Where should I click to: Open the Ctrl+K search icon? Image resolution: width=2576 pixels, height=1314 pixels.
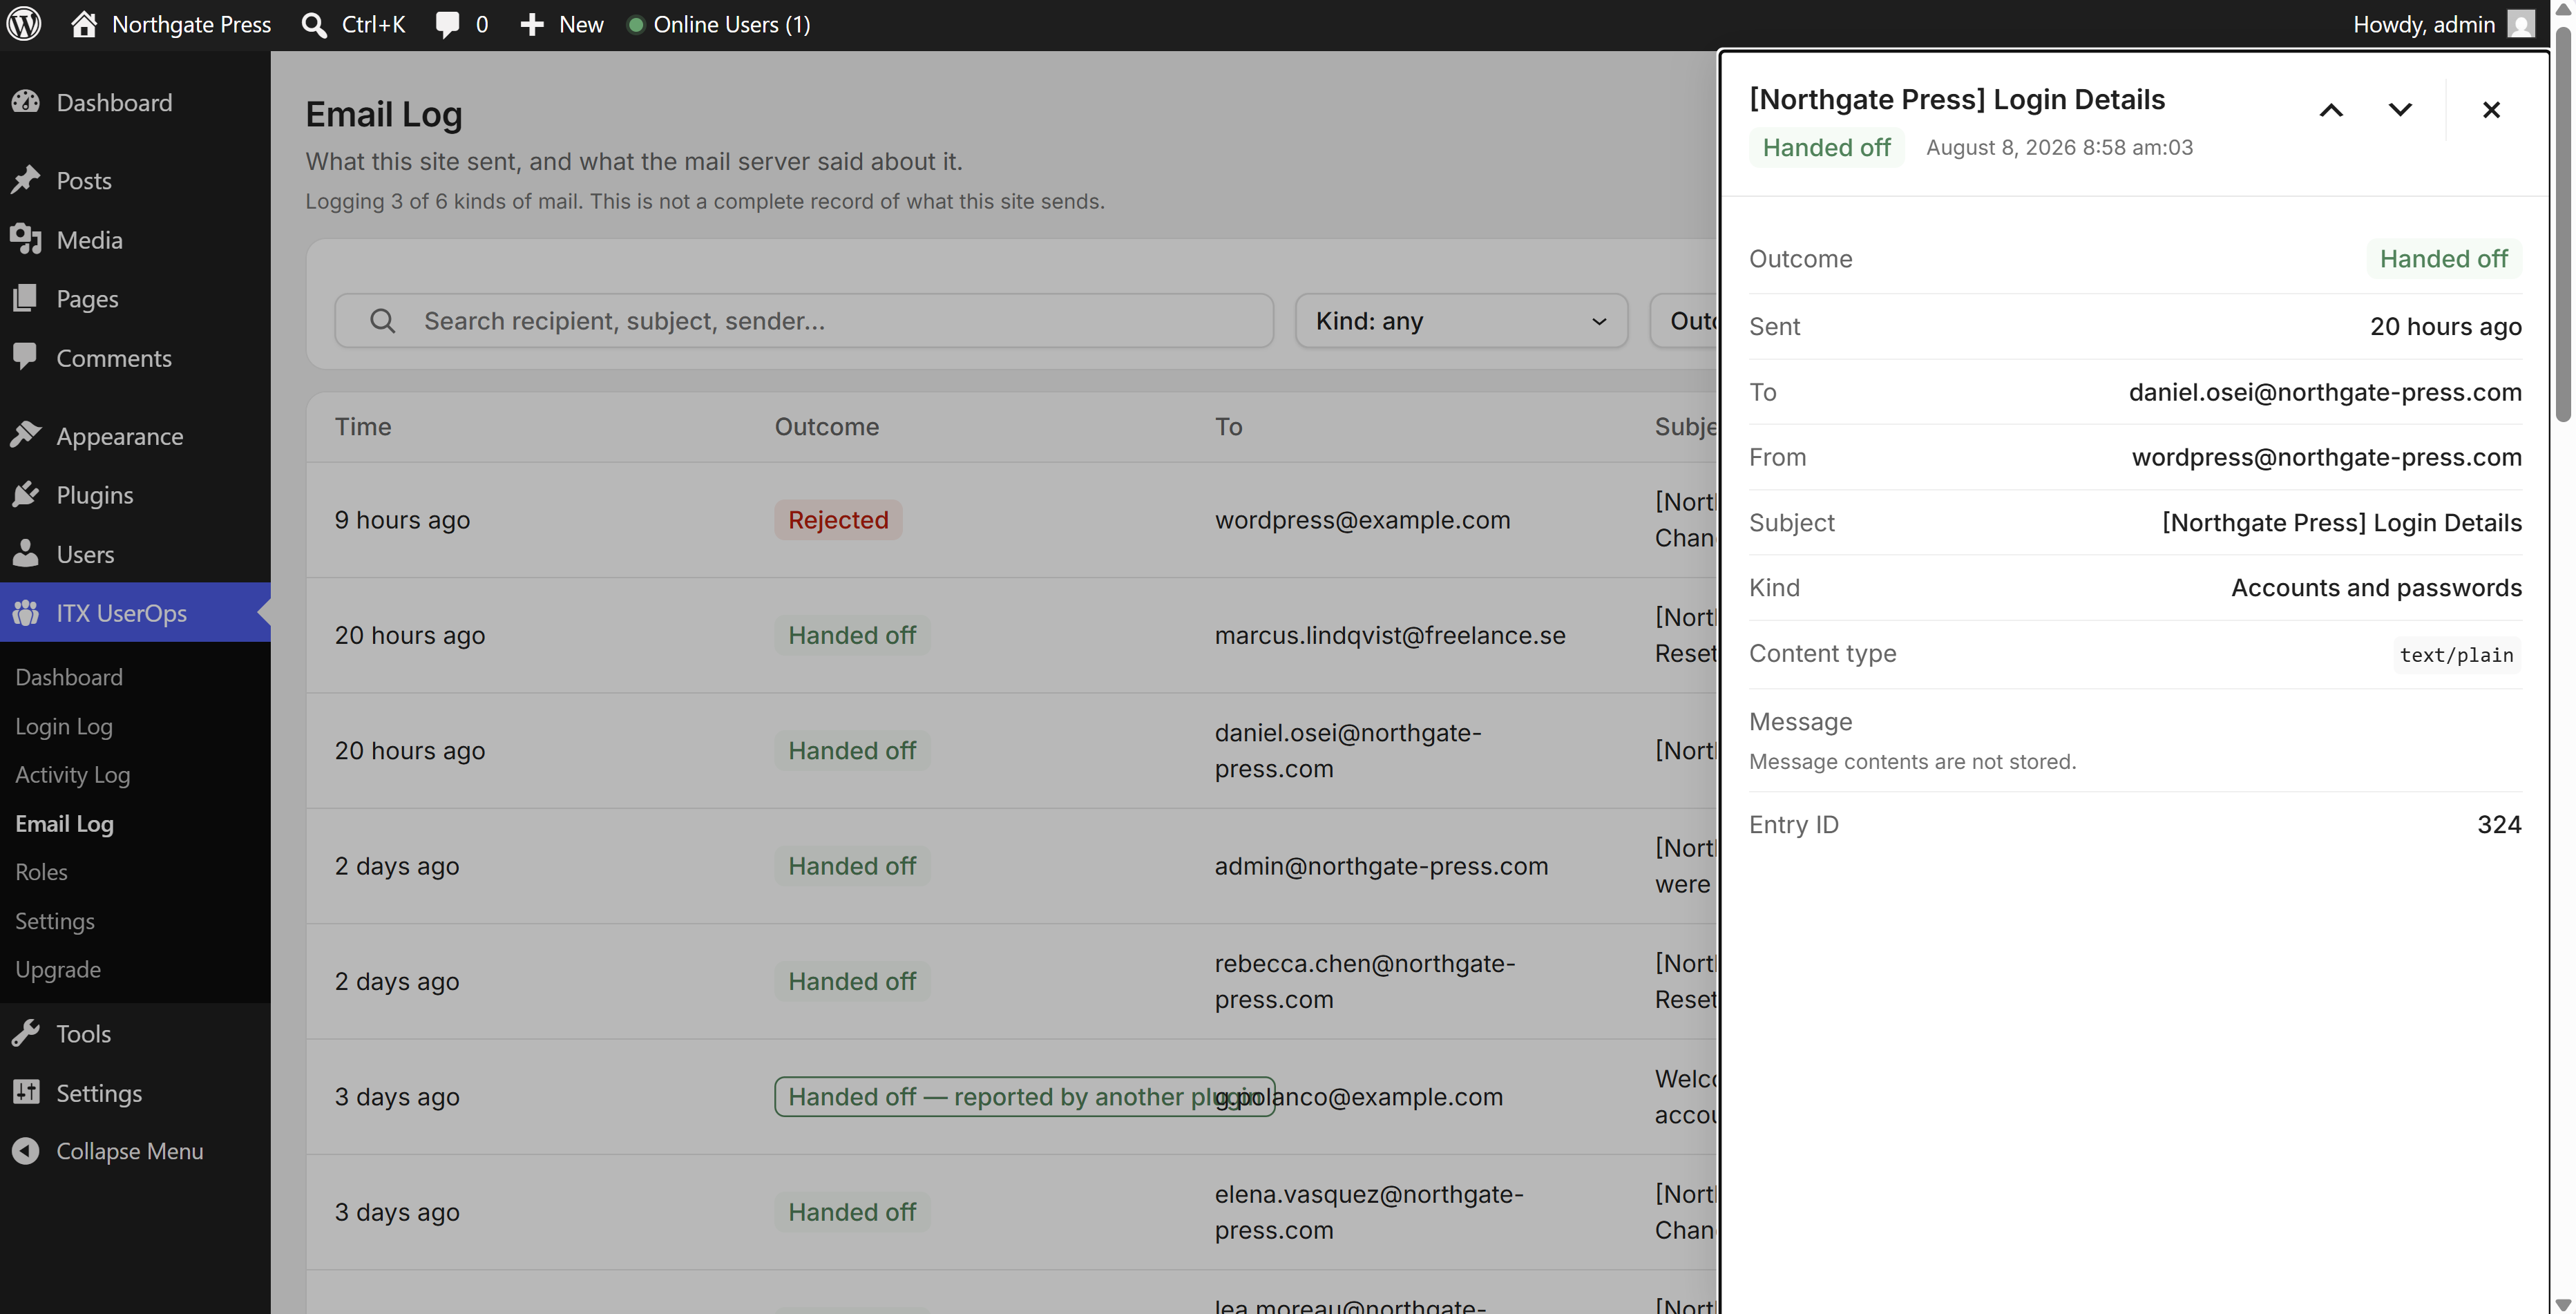[314, 25]
